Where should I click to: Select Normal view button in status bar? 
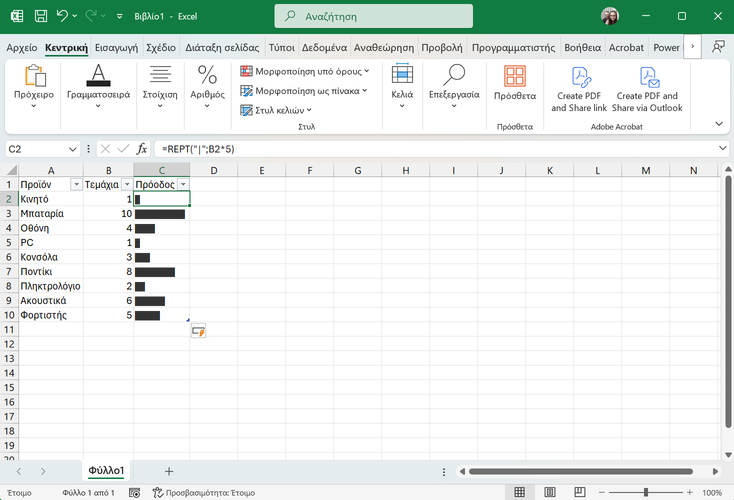(519, 493)
